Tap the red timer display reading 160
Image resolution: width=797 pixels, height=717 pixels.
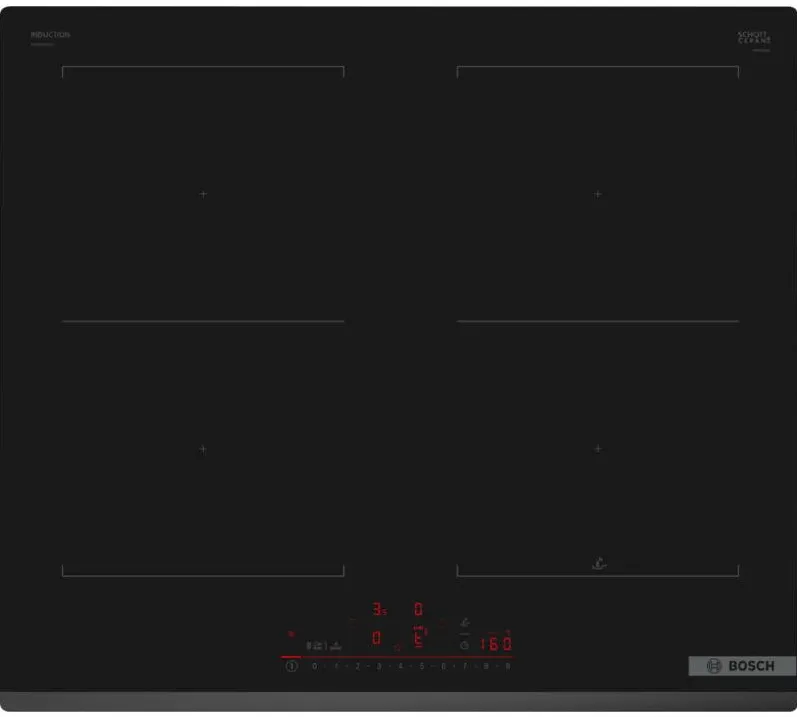pos(496,644)
